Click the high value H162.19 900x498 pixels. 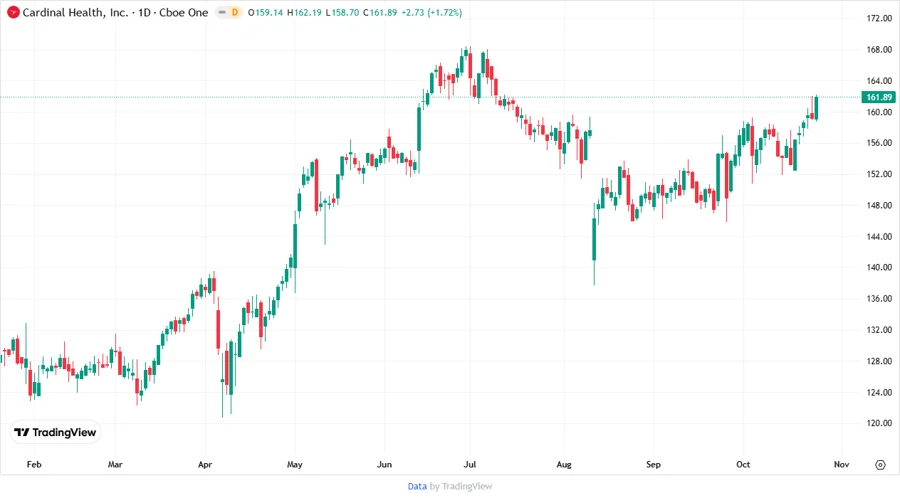(x=304, y=13)
